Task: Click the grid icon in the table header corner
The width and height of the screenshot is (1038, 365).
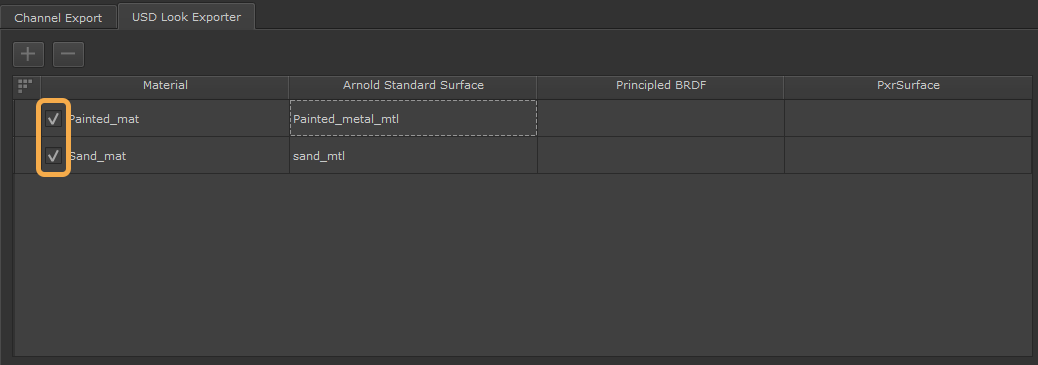Action: click(x=25, y=85)
